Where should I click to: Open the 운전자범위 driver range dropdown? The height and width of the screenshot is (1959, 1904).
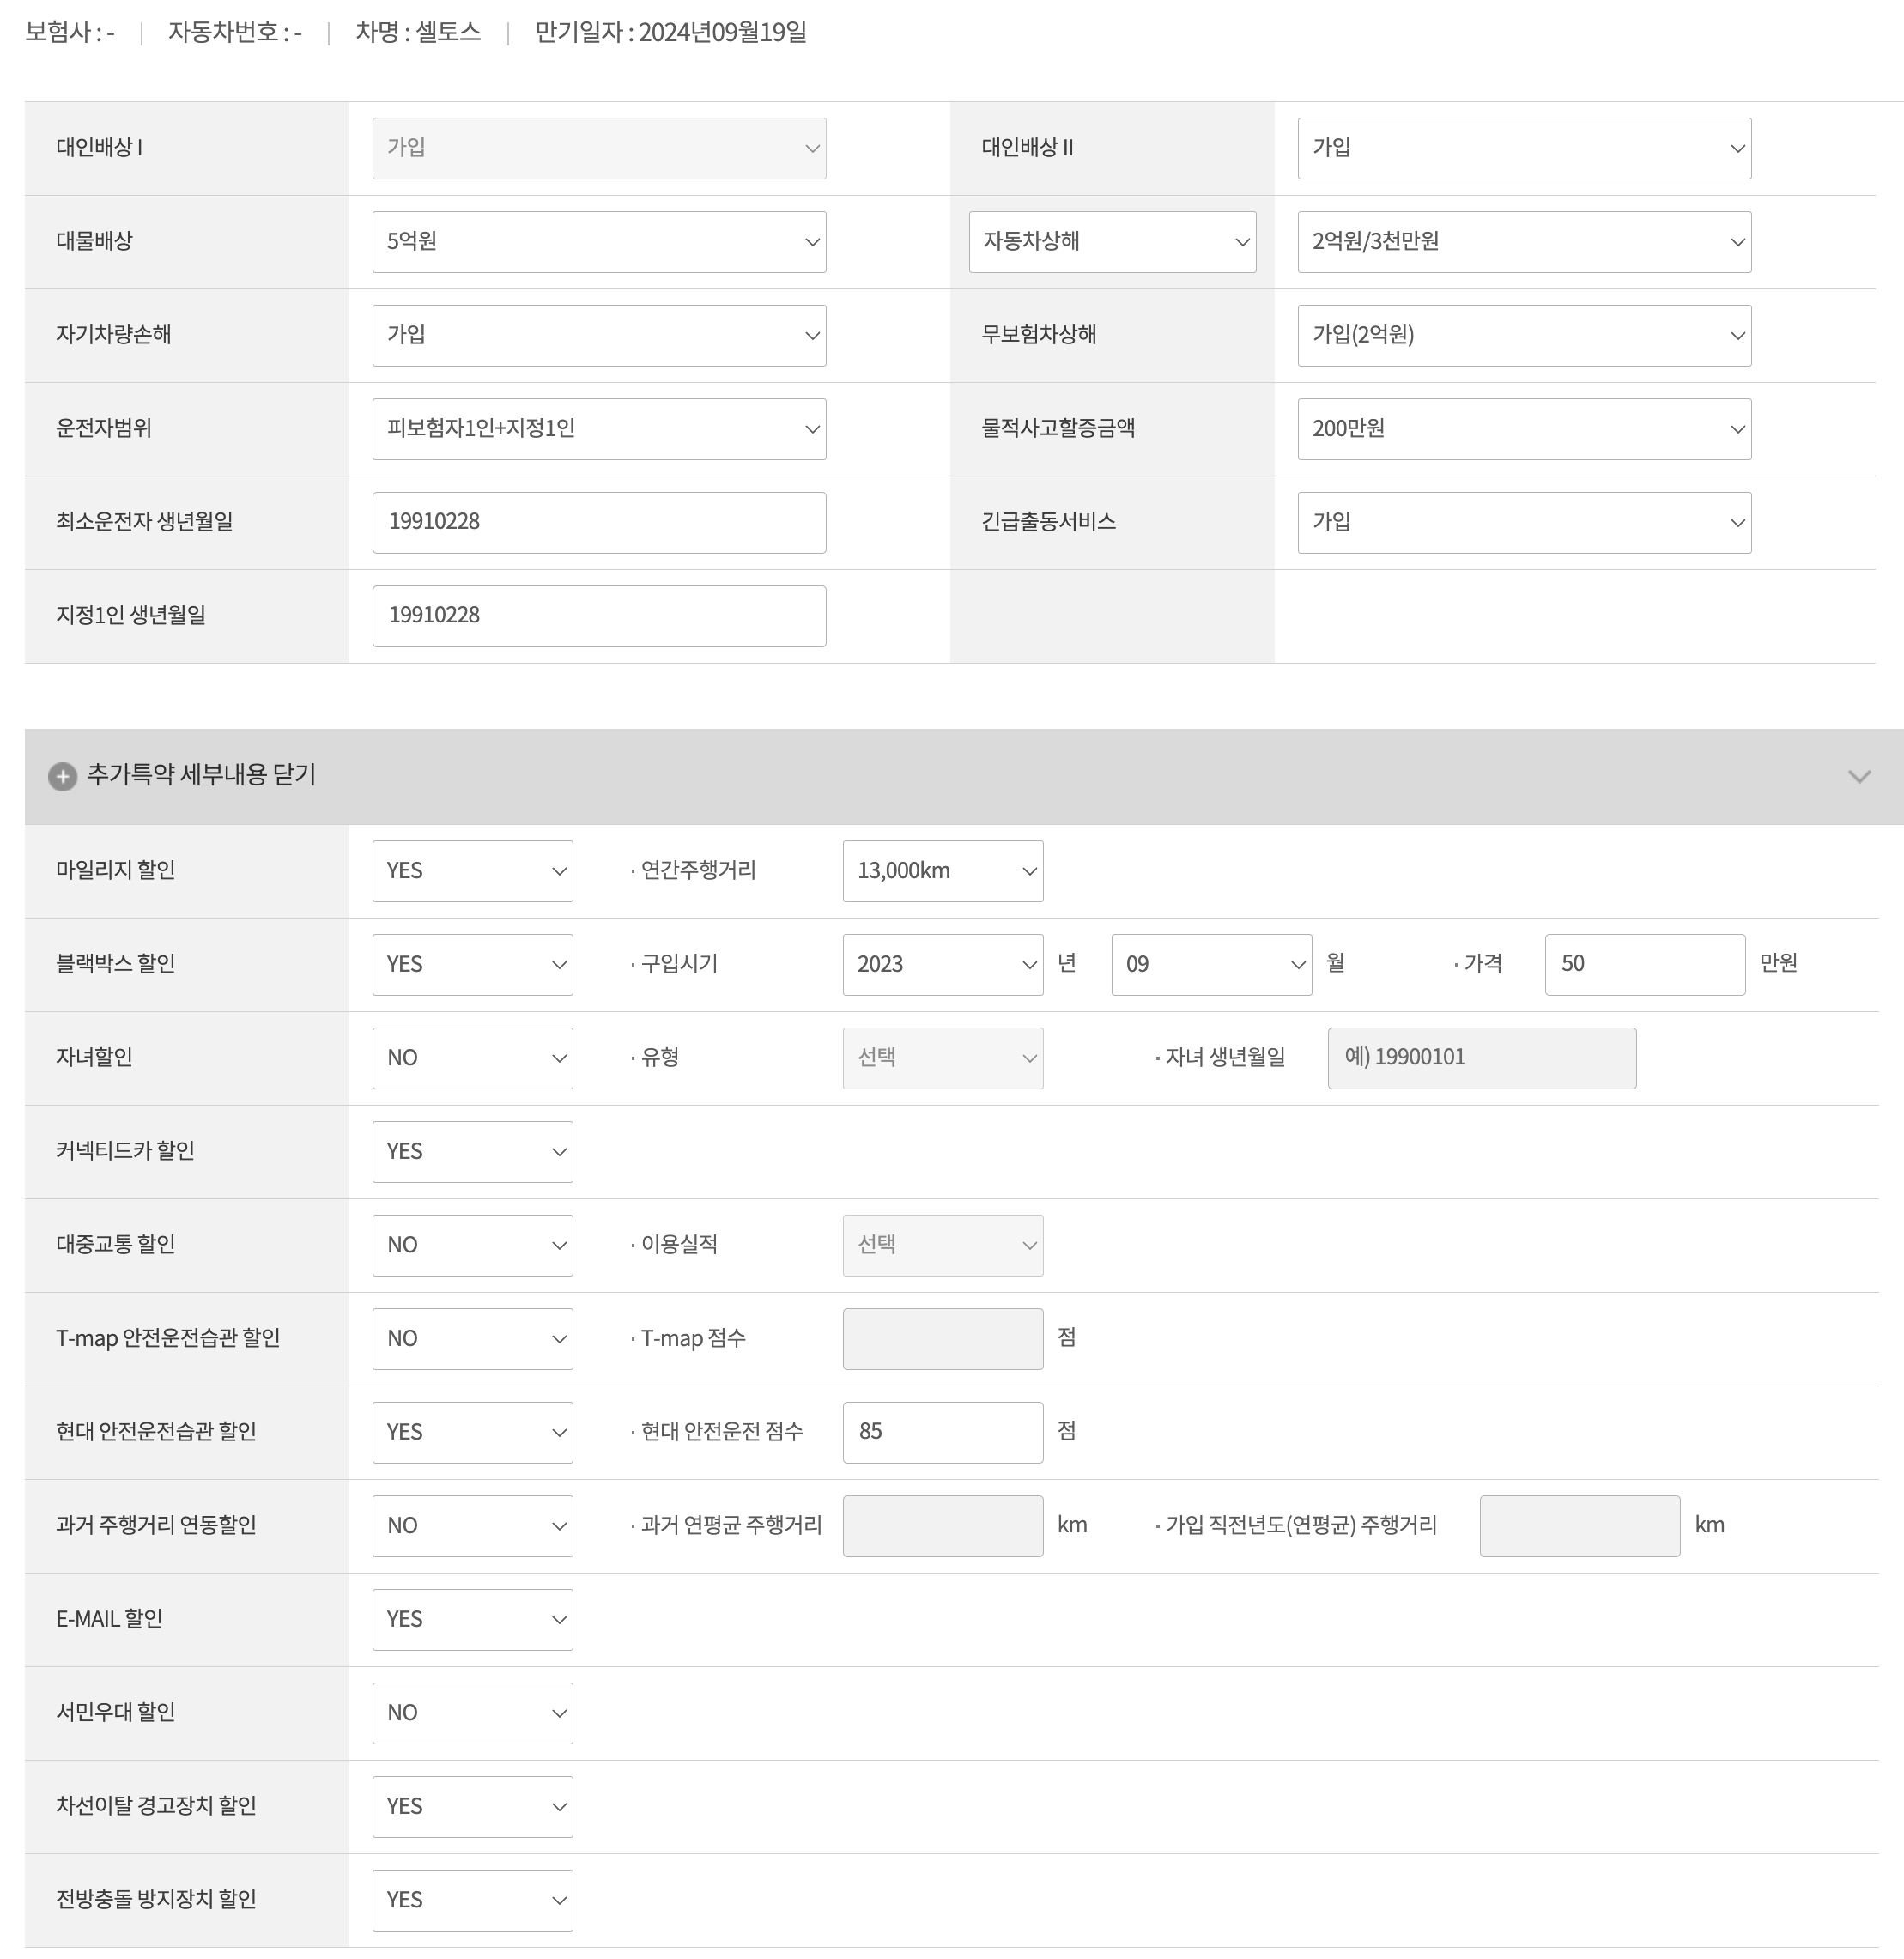(598, 428)
